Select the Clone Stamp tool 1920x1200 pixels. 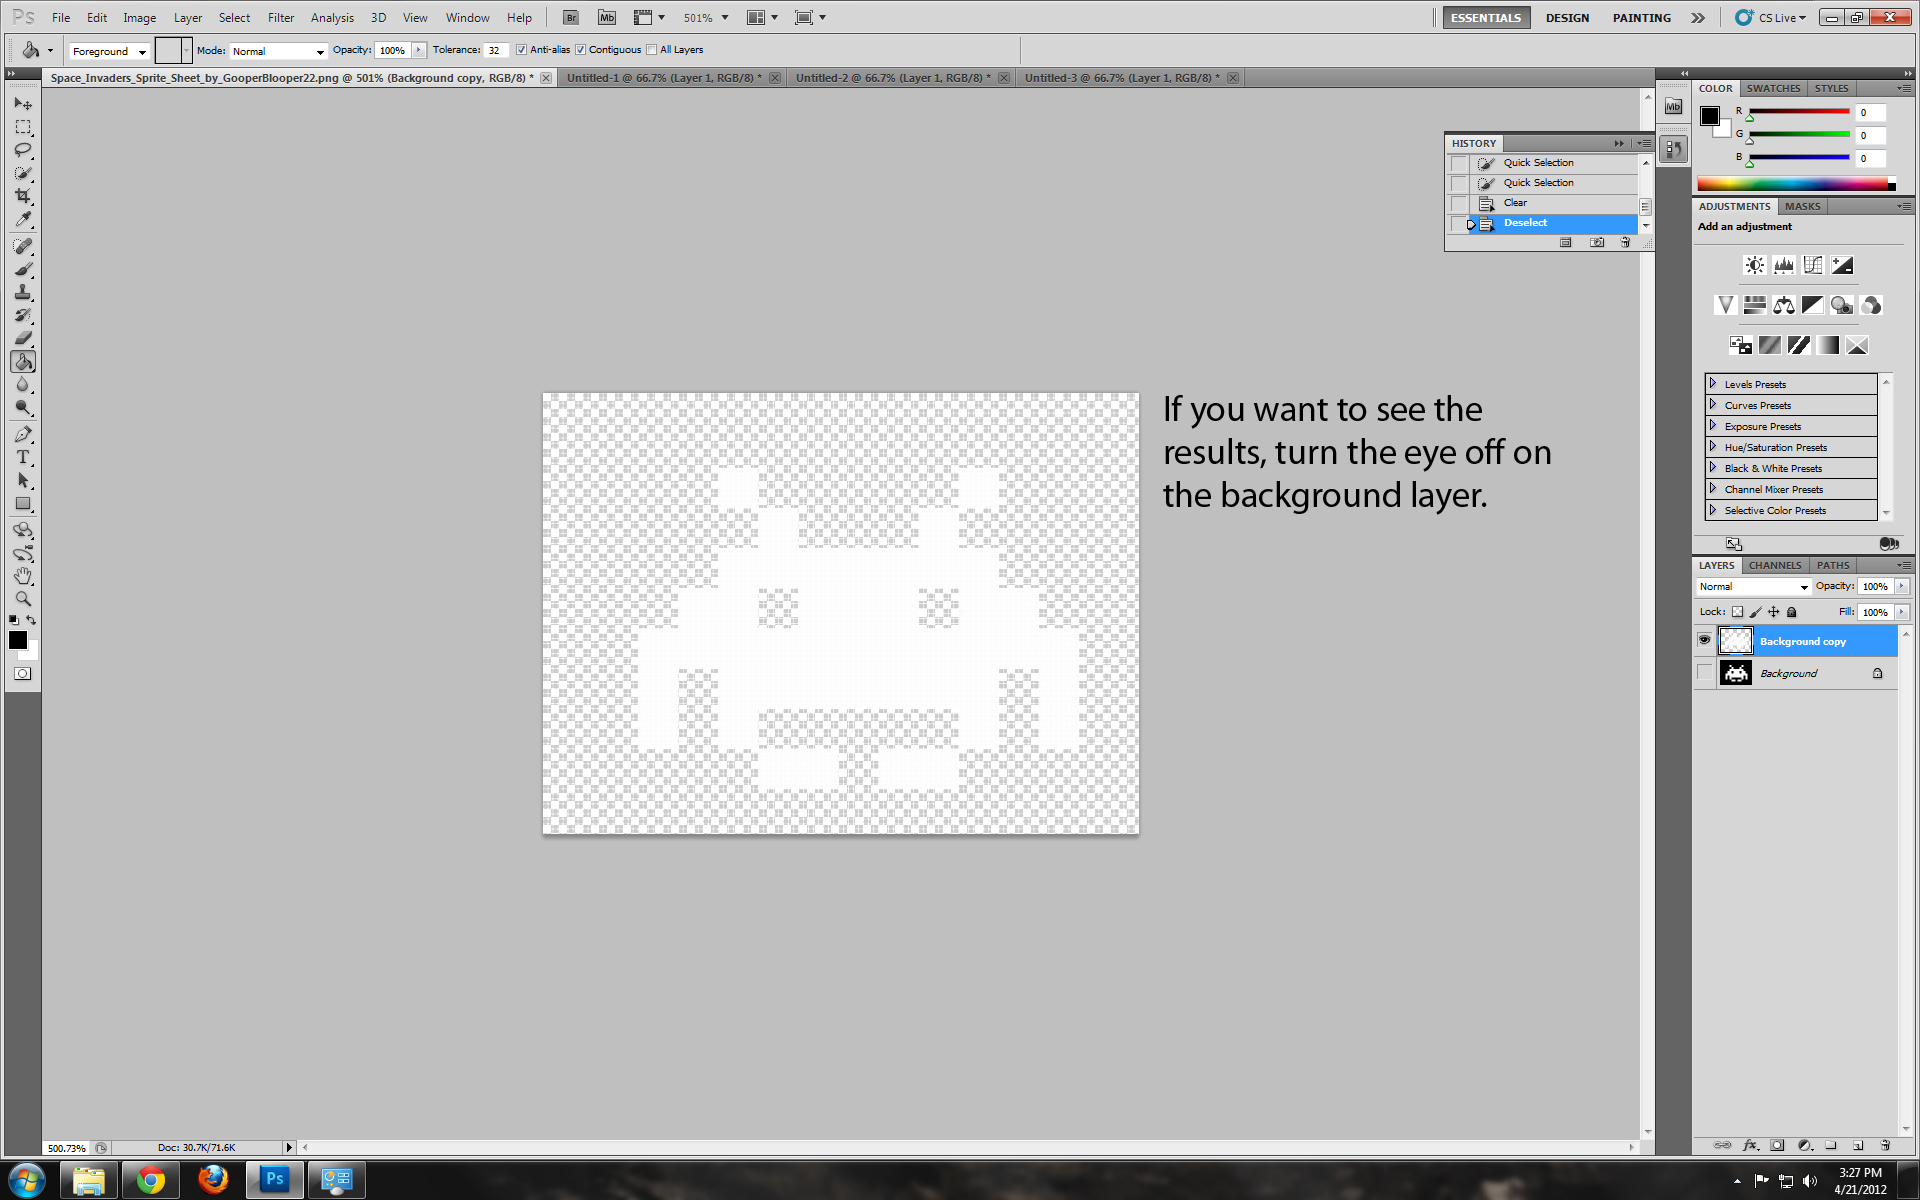23,292
